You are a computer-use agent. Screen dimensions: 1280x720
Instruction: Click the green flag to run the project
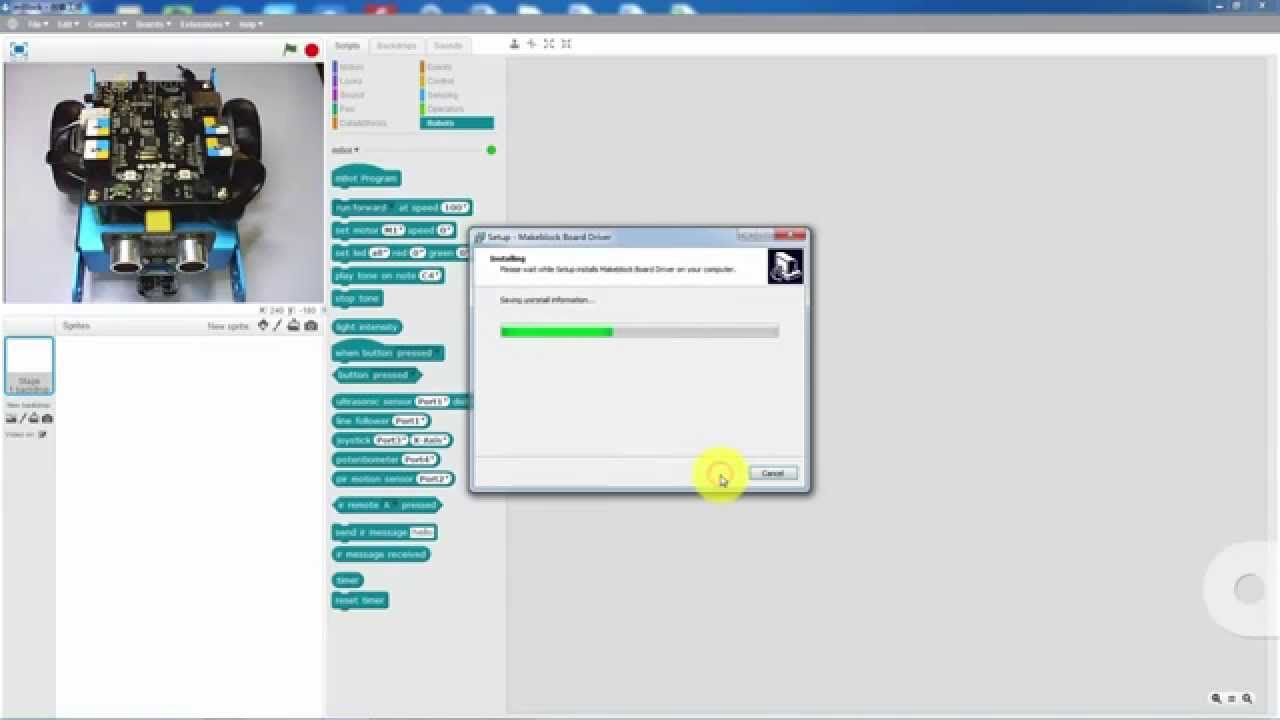click(x=290, y=49)
